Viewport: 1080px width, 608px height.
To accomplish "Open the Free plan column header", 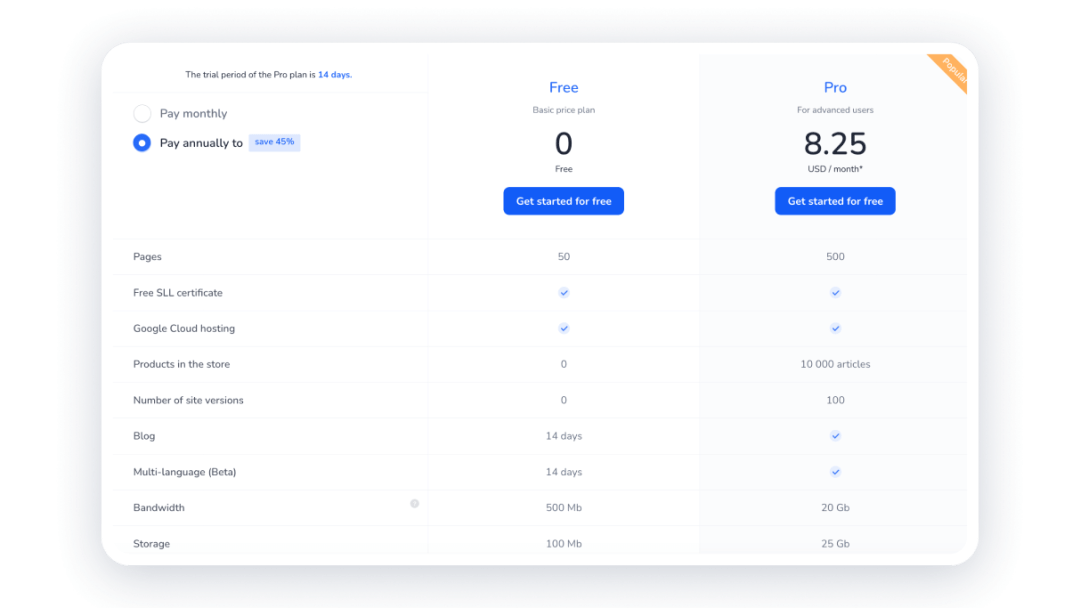I will [563, 87].
